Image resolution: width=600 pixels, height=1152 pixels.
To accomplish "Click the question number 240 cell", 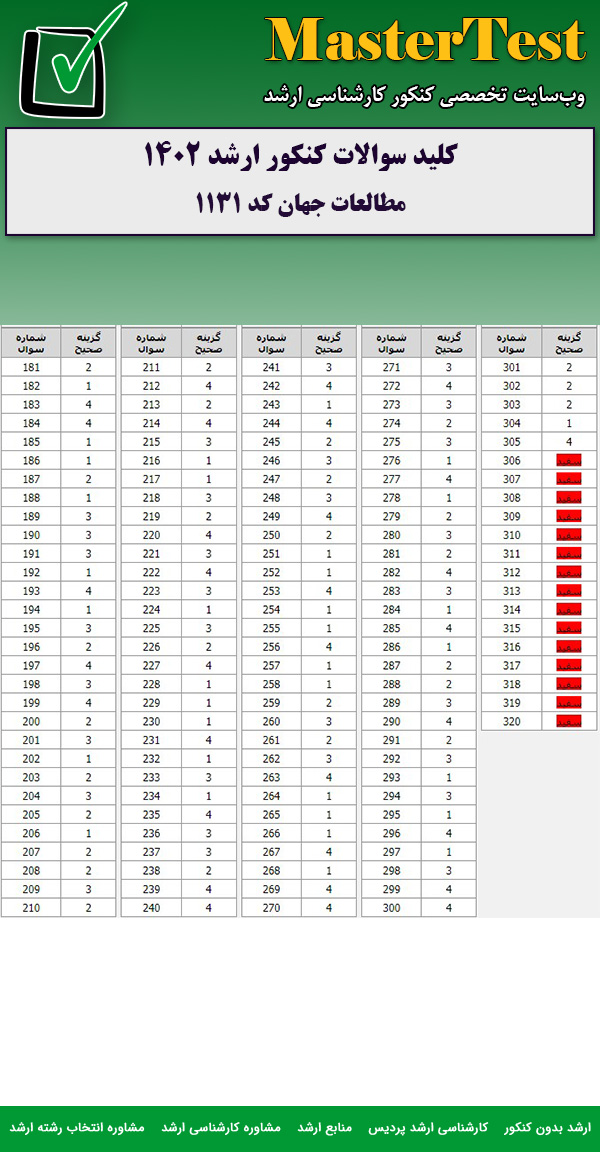I will point(151,907).
